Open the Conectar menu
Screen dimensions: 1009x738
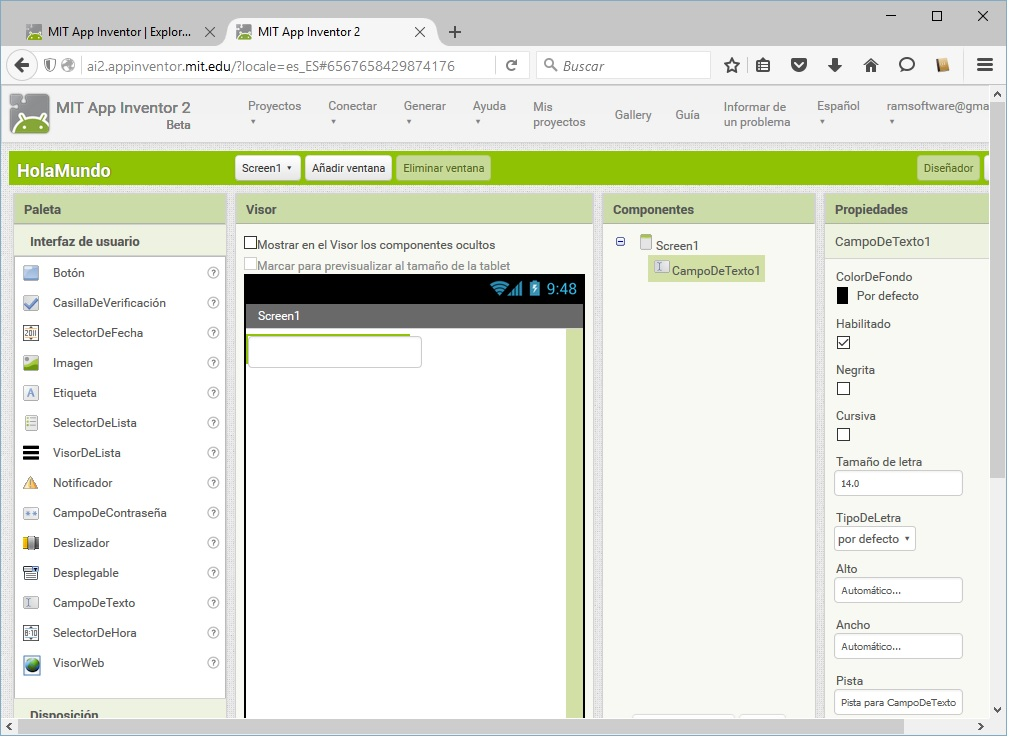[352, 113]
